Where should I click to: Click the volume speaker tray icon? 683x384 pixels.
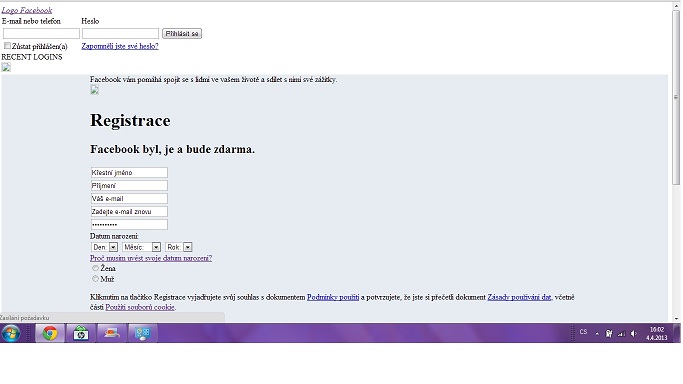(x=634, y=334)
